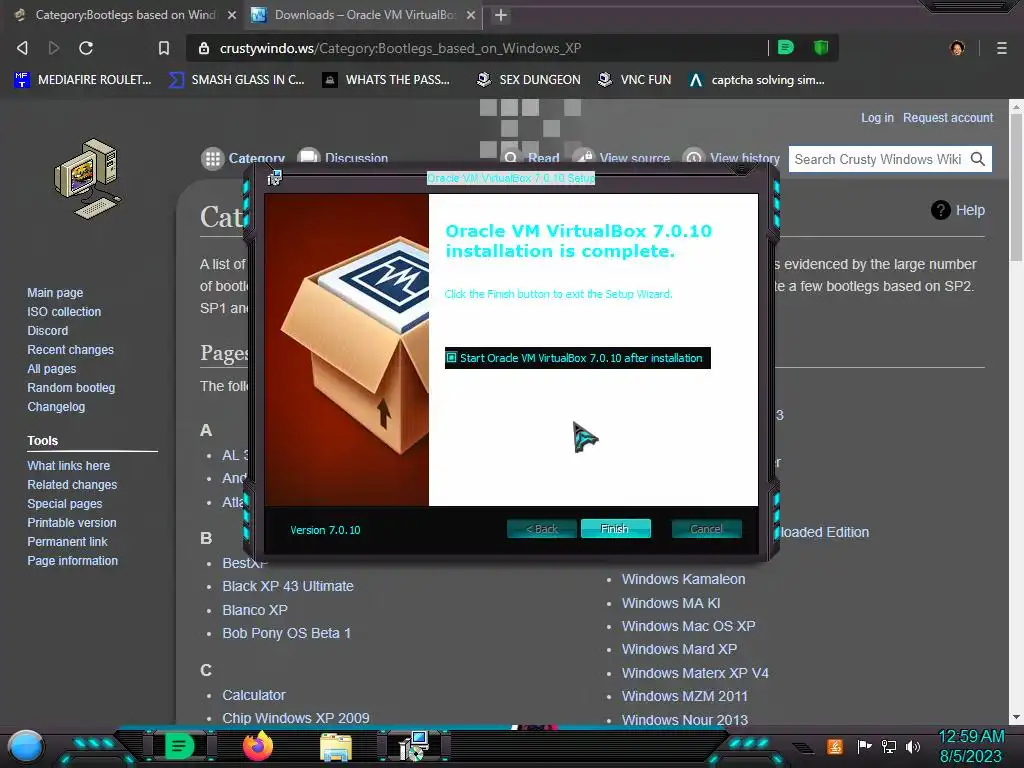Open VNC FUN bookmark
1024x768 pixels.
click(x=635, y=80)
